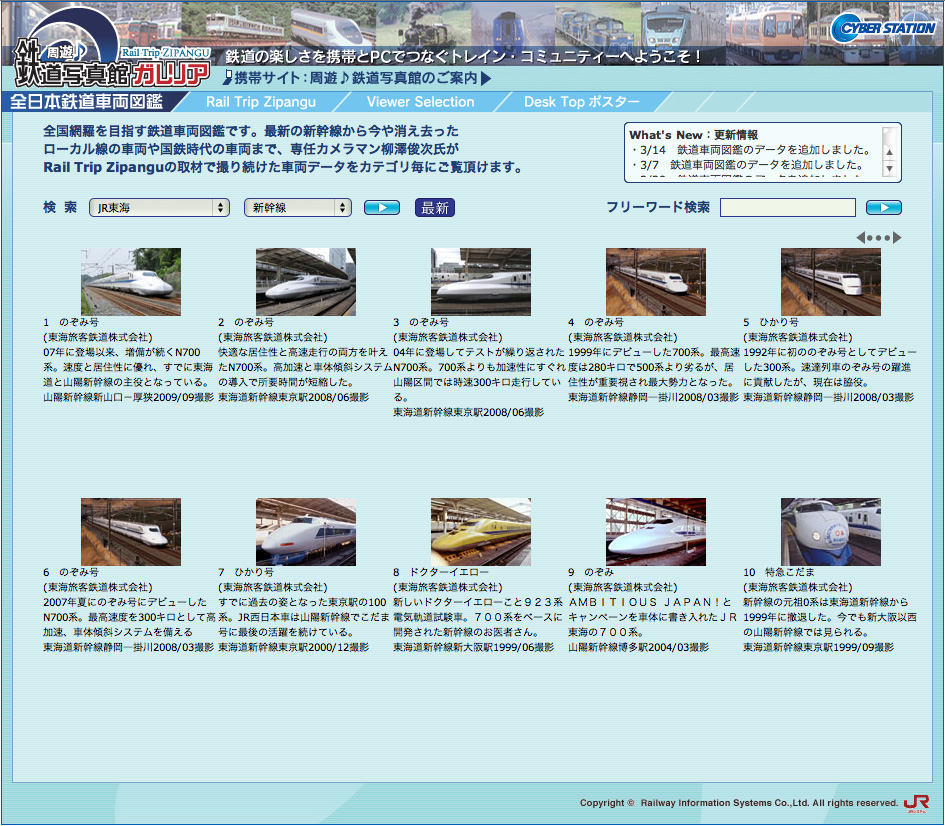945x826 pixels.
Task: Open thumbnail 4 のぞみ号 700系 photo
Action: (656, 282)
